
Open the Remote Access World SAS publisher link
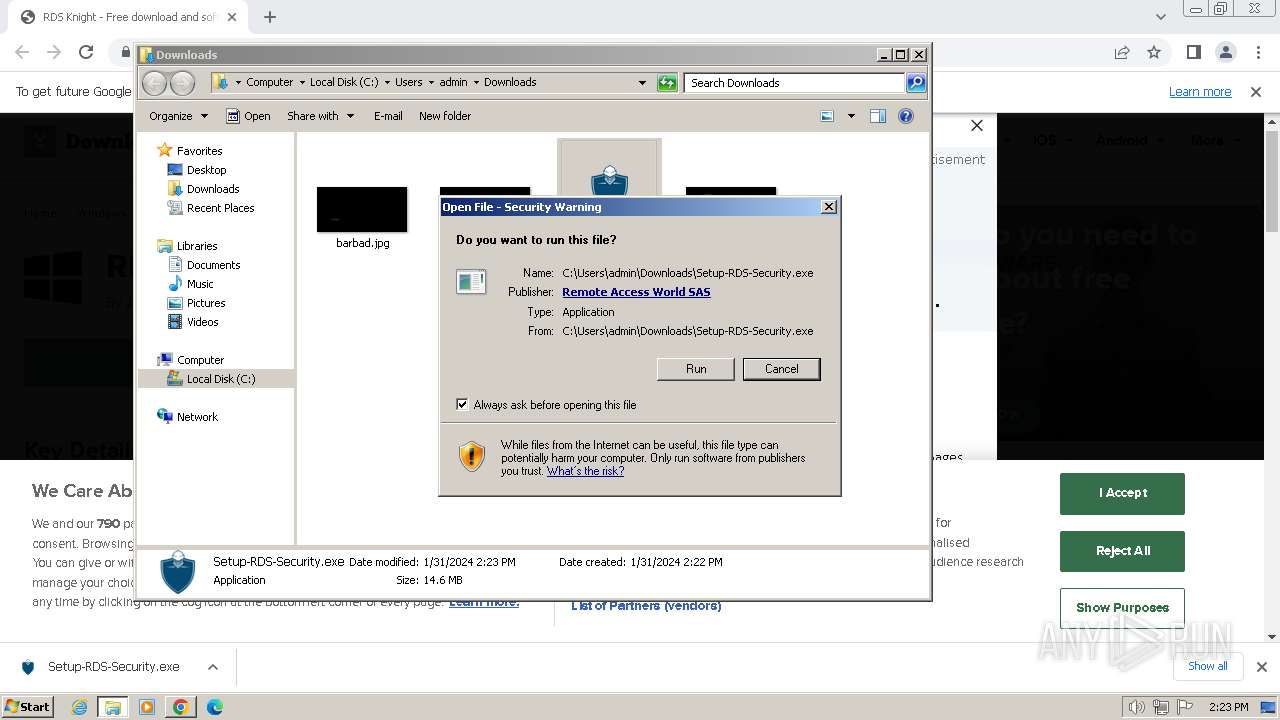636,292
